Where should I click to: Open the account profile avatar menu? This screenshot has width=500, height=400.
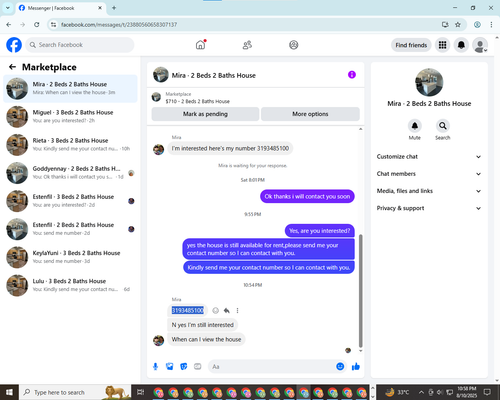[x=480, y=45]
